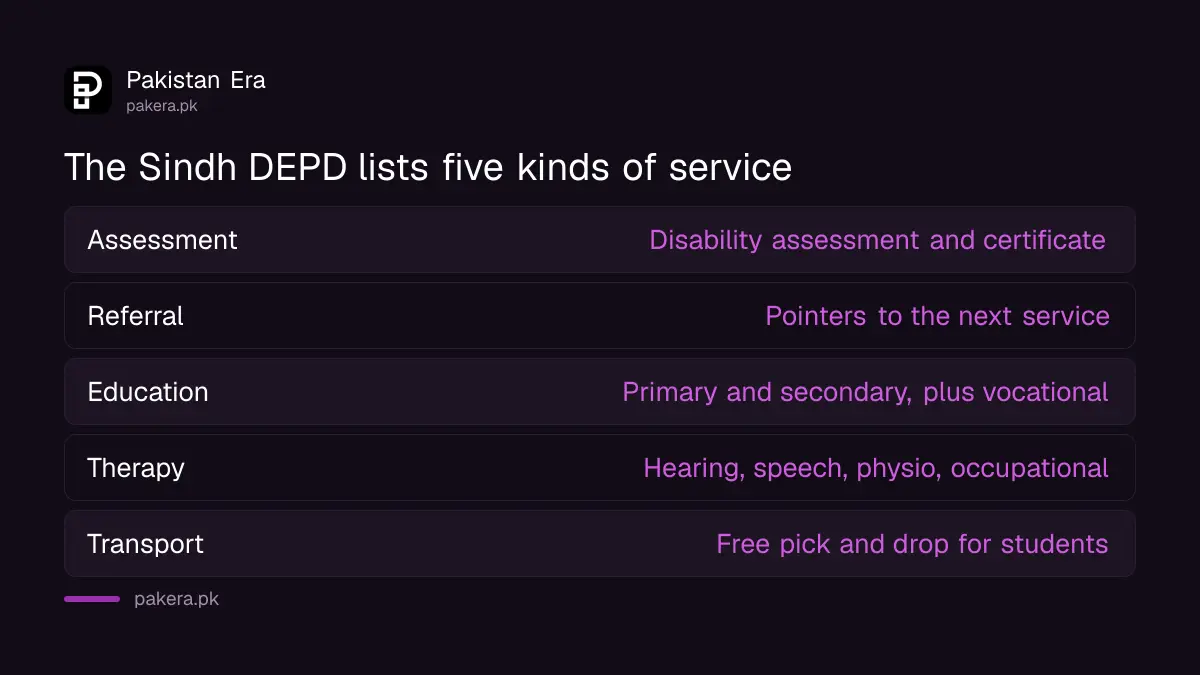Select the Referral row label
Viewport: 1200px width, 675px height.
(135, 316)
